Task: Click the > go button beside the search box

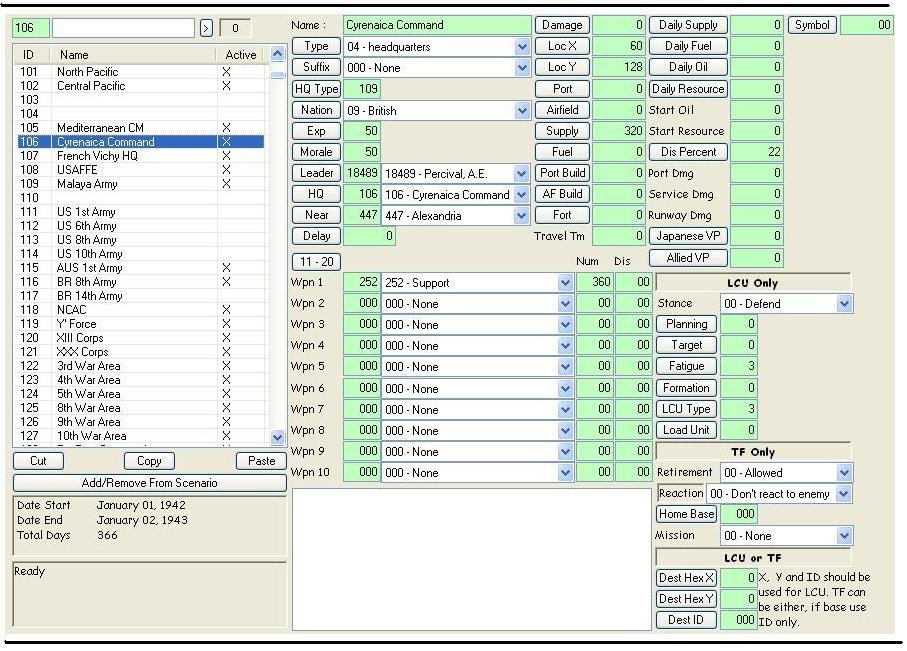Action: [207, 28]
